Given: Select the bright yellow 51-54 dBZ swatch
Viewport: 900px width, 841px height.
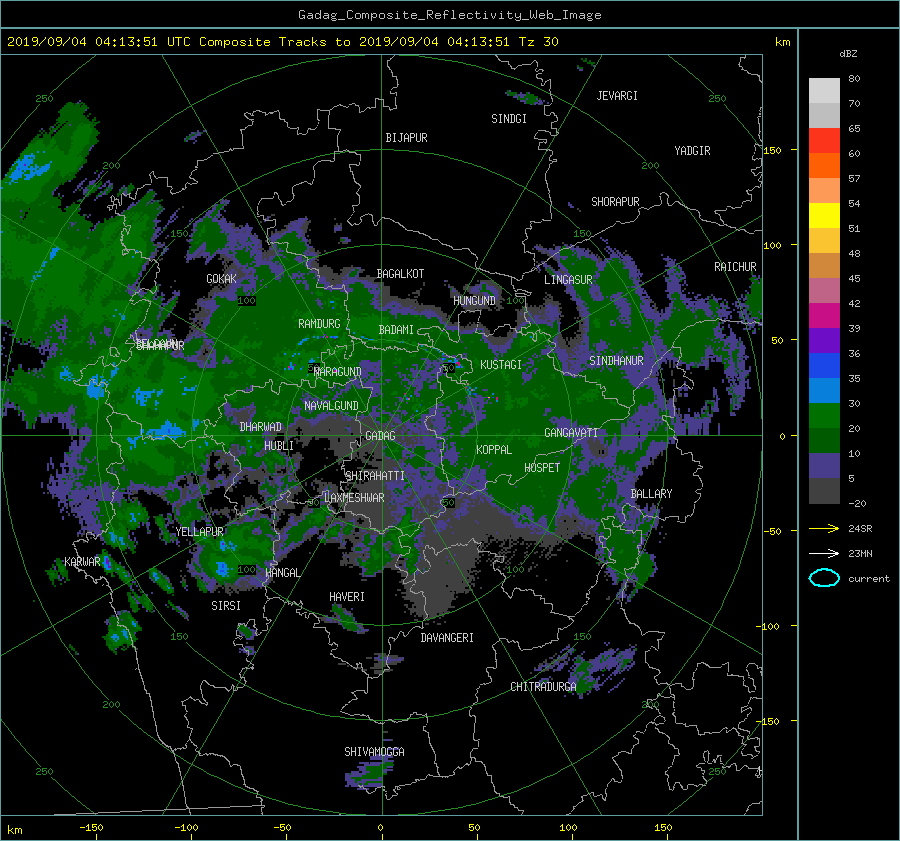Looking at the screenshot, I should [x=824, y=215].
